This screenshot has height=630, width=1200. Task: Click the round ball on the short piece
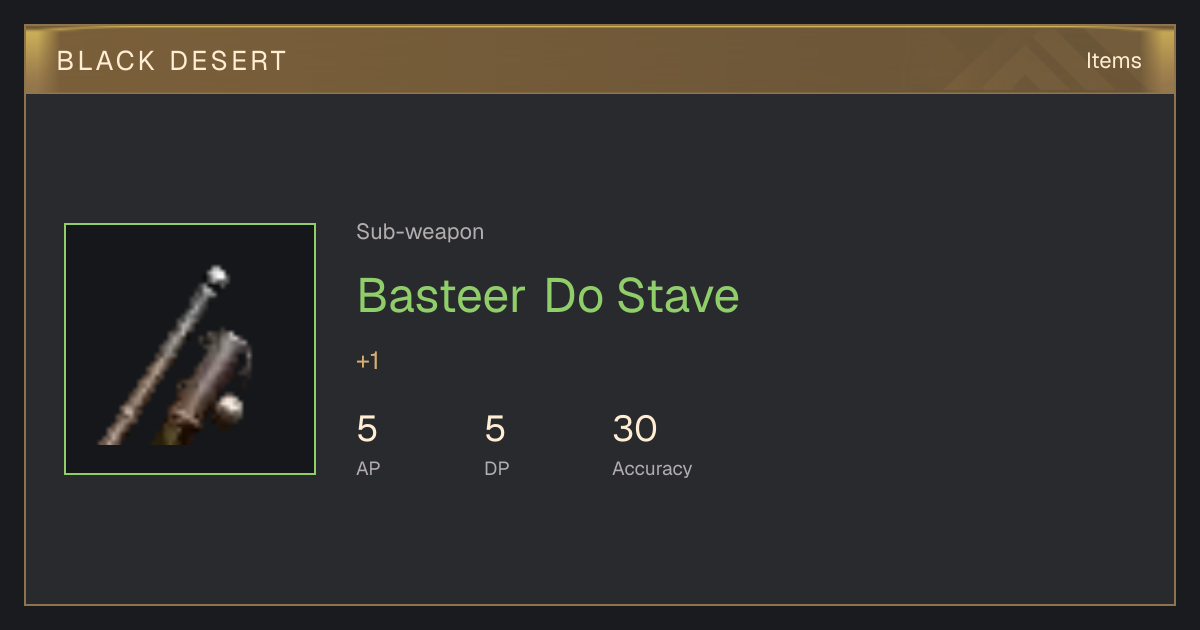coord(230,408)
